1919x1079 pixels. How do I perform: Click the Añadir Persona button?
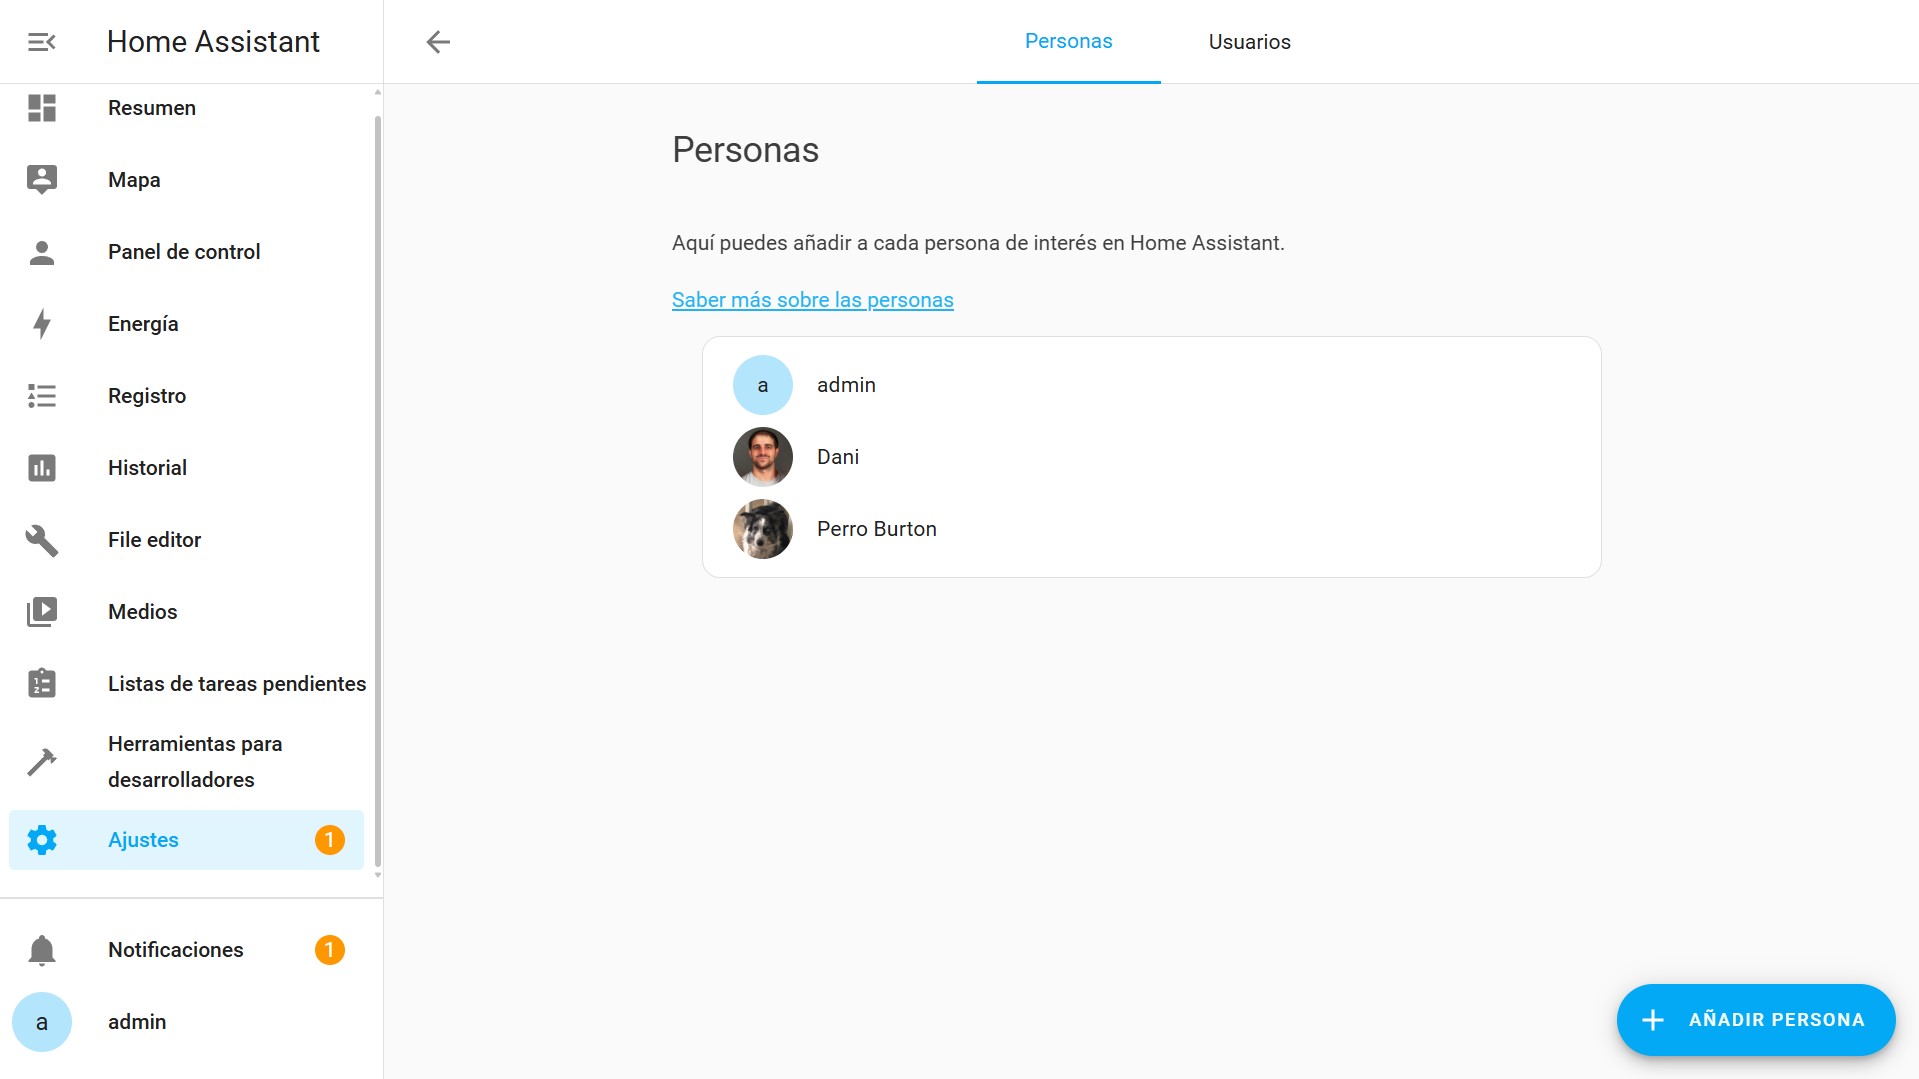(1755, 1020)
